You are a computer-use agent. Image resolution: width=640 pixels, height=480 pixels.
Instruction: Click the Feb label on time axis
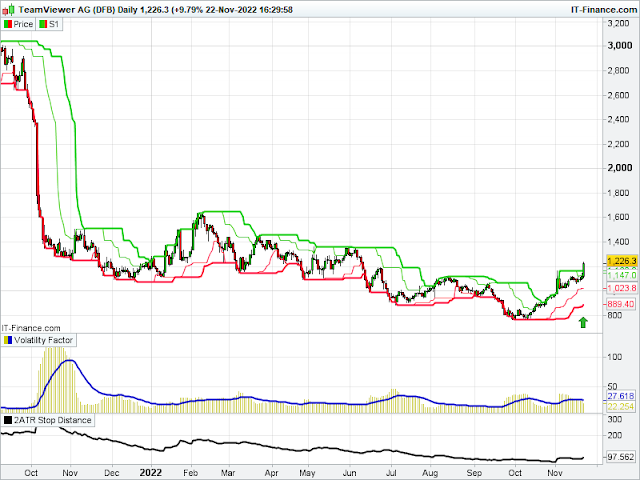pyautogui.click(x=190, y=473)
